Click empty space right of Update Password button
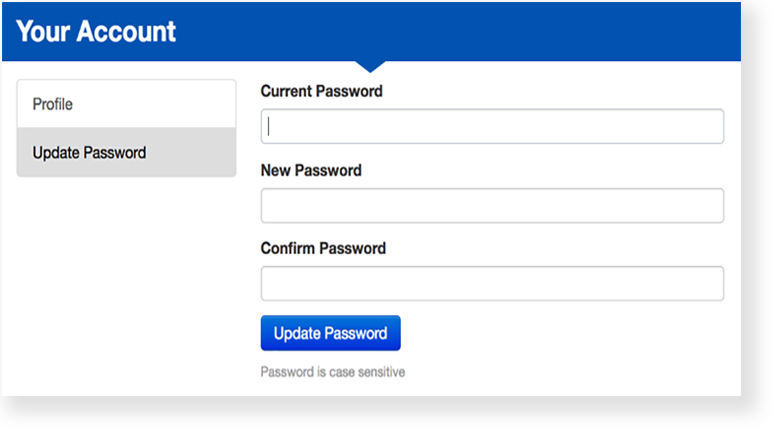The width and height of the screenshot is (777, 431). pos(560,333)
